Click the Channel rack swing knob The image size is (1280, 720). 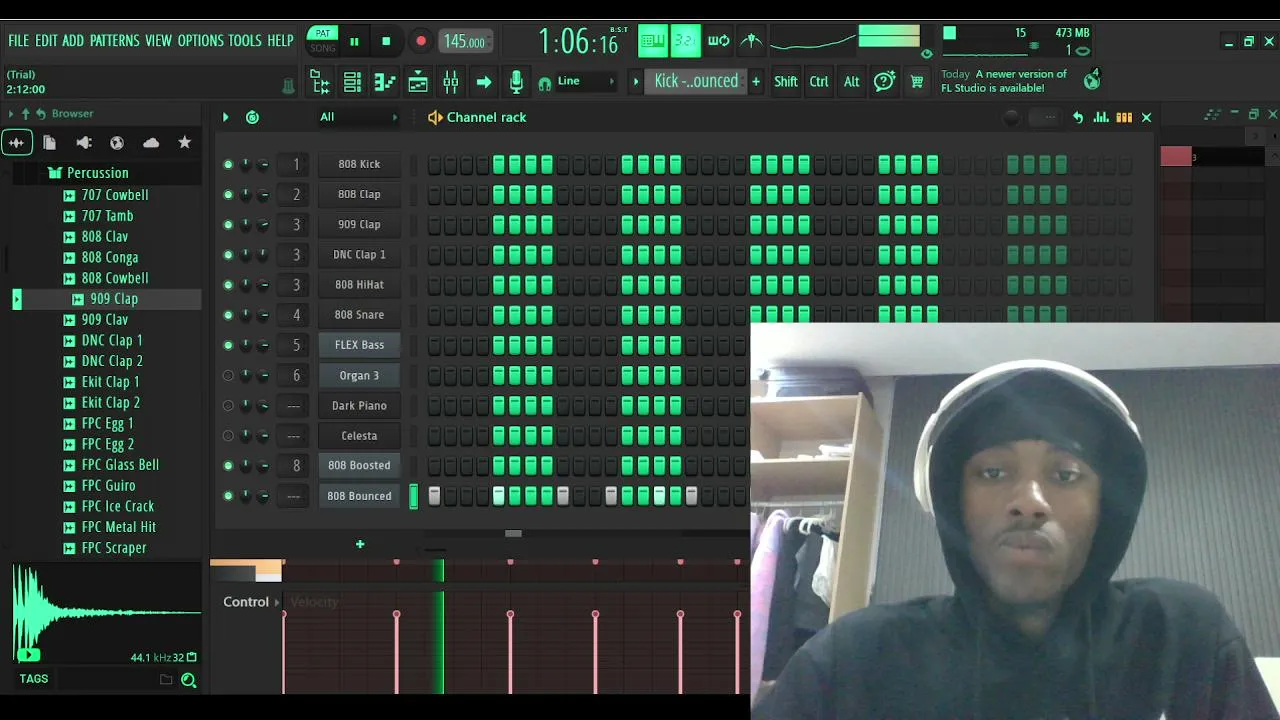click(x=1012, y=117)
